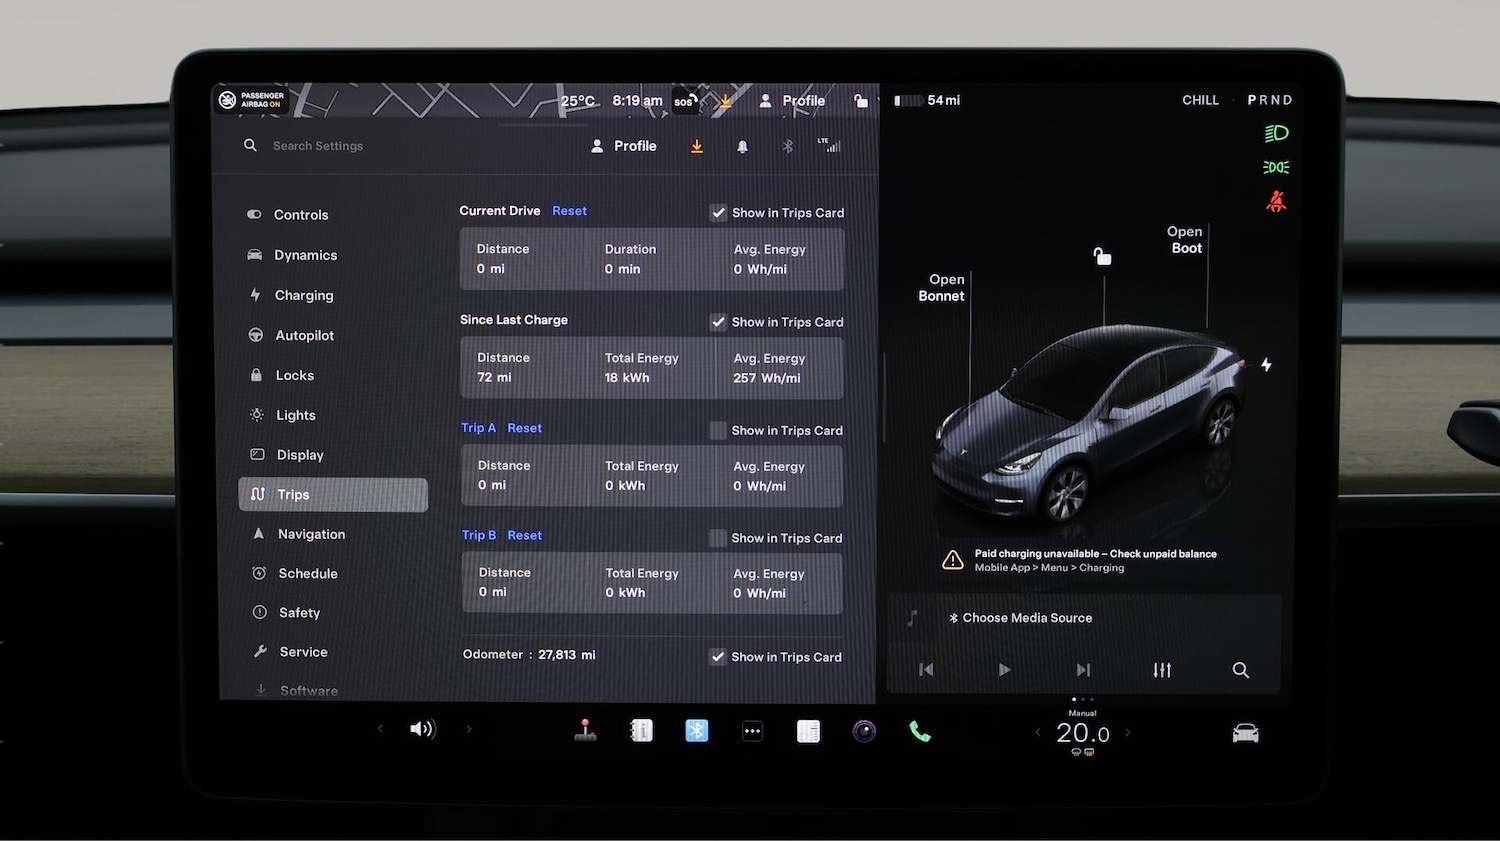Tap the charge port lightning bolt icon
This screenshot has height=841, width=1500.
pyautogui.click(x=1266, y=365)
